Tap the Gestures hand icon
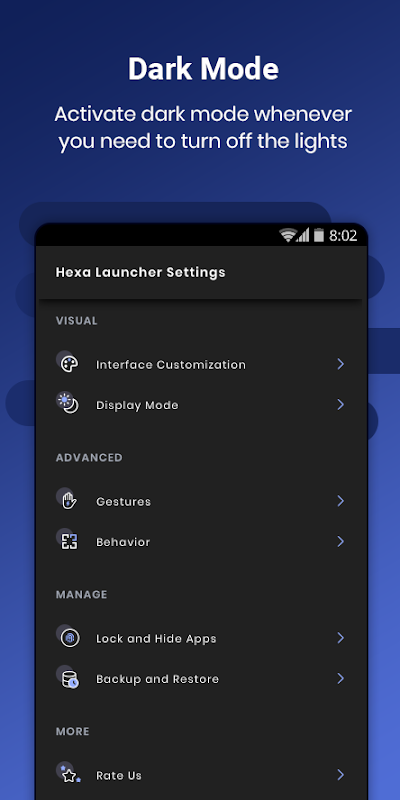400x800 pixels. [x=69, y=501]
